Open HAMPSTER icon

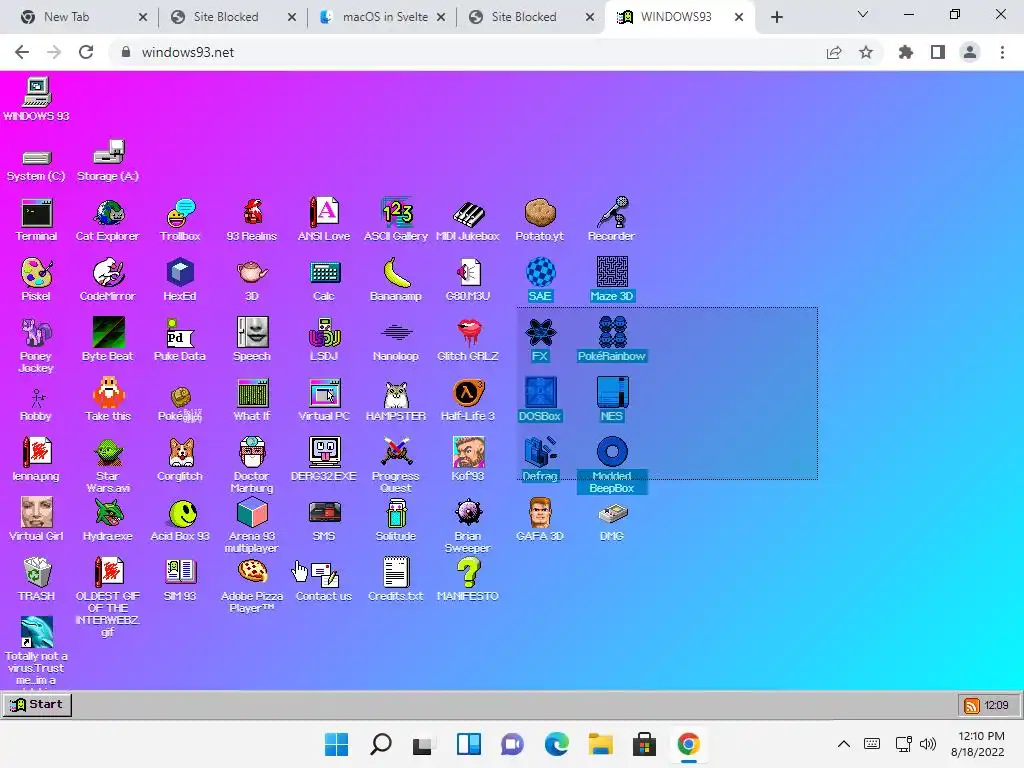(x=396, y=400)
